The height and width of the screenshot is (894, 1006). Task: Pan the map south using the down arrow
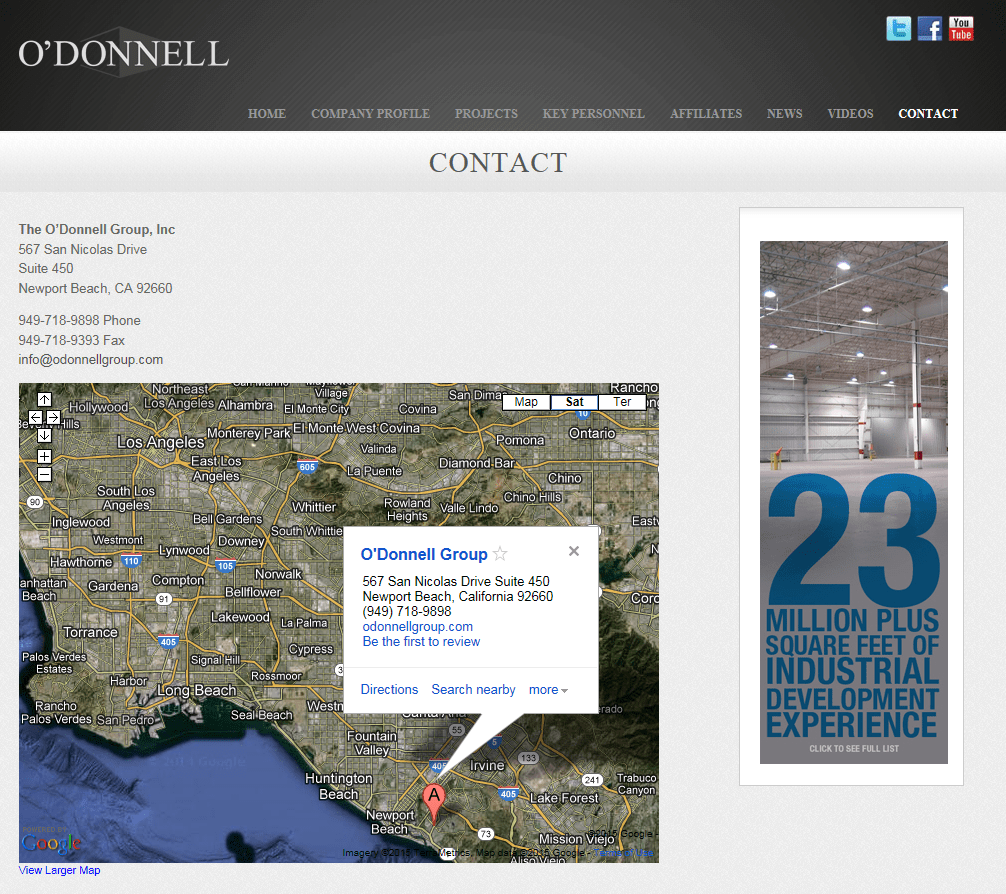(44, 436)
